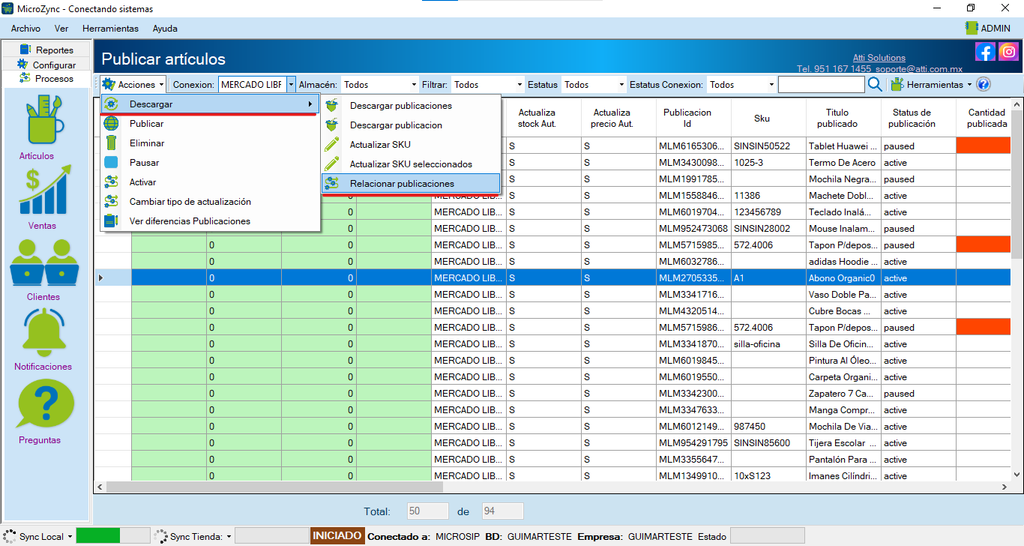Select Eliminar in Acciones menu

pyautogui.click(x=210, y=143)
